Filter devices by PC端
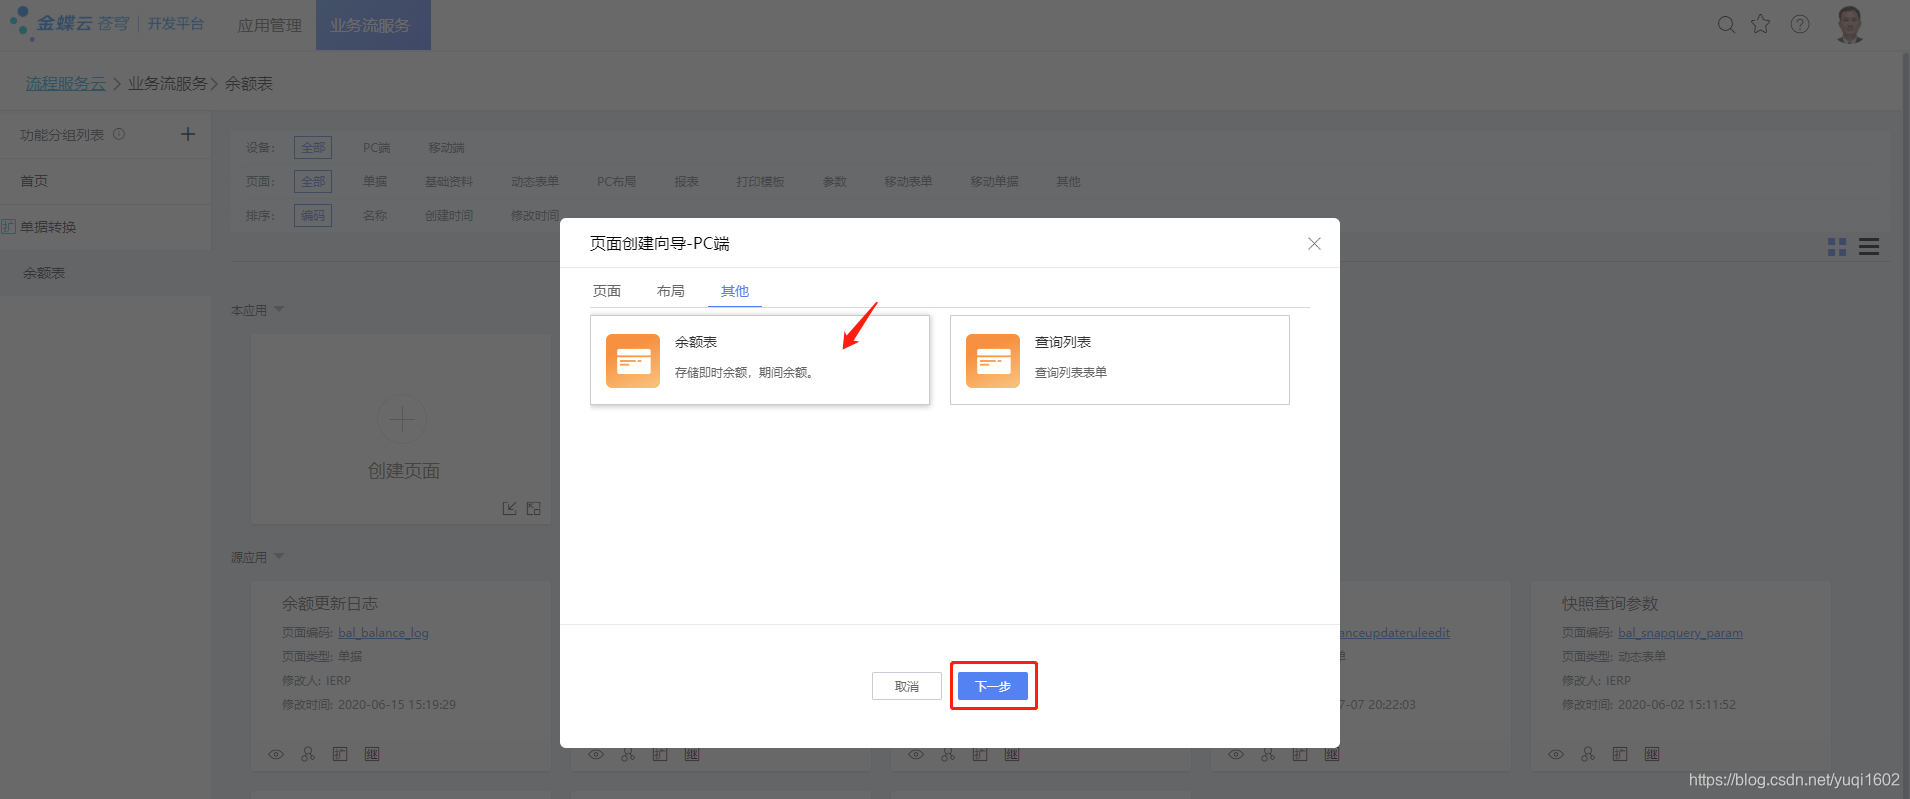 (376, 148)
